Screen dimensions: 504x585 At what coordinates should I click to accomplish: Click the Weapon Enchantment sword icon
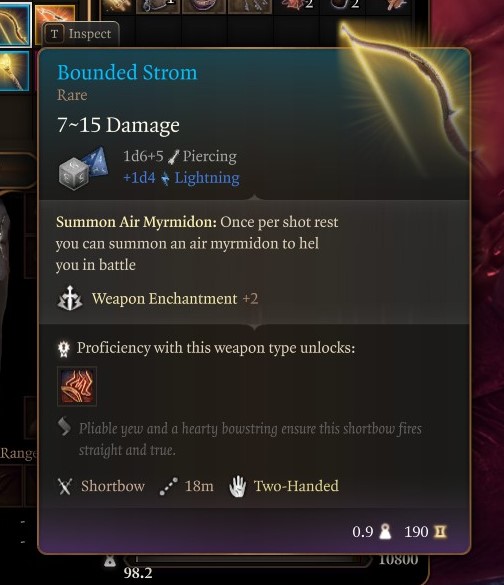70,298
